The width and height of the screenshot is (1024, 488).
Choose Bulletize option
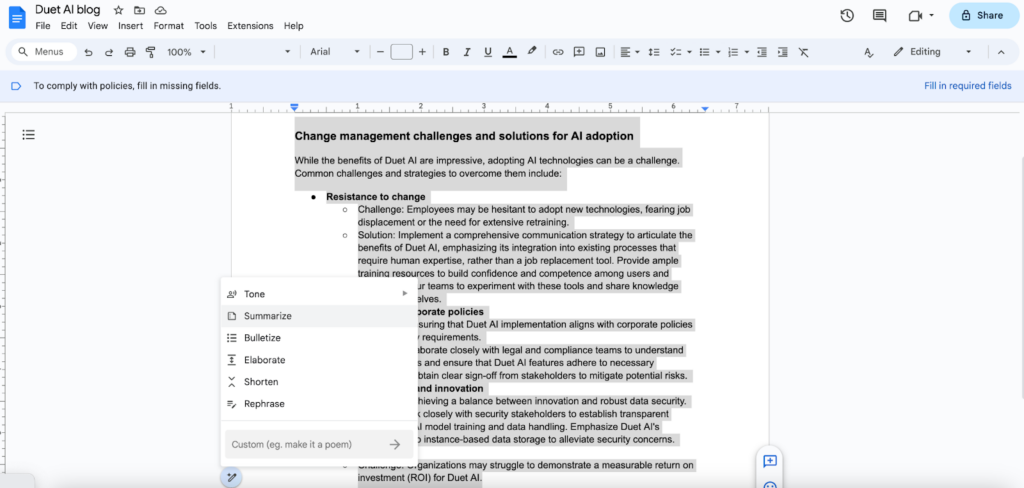coord(317,338)
